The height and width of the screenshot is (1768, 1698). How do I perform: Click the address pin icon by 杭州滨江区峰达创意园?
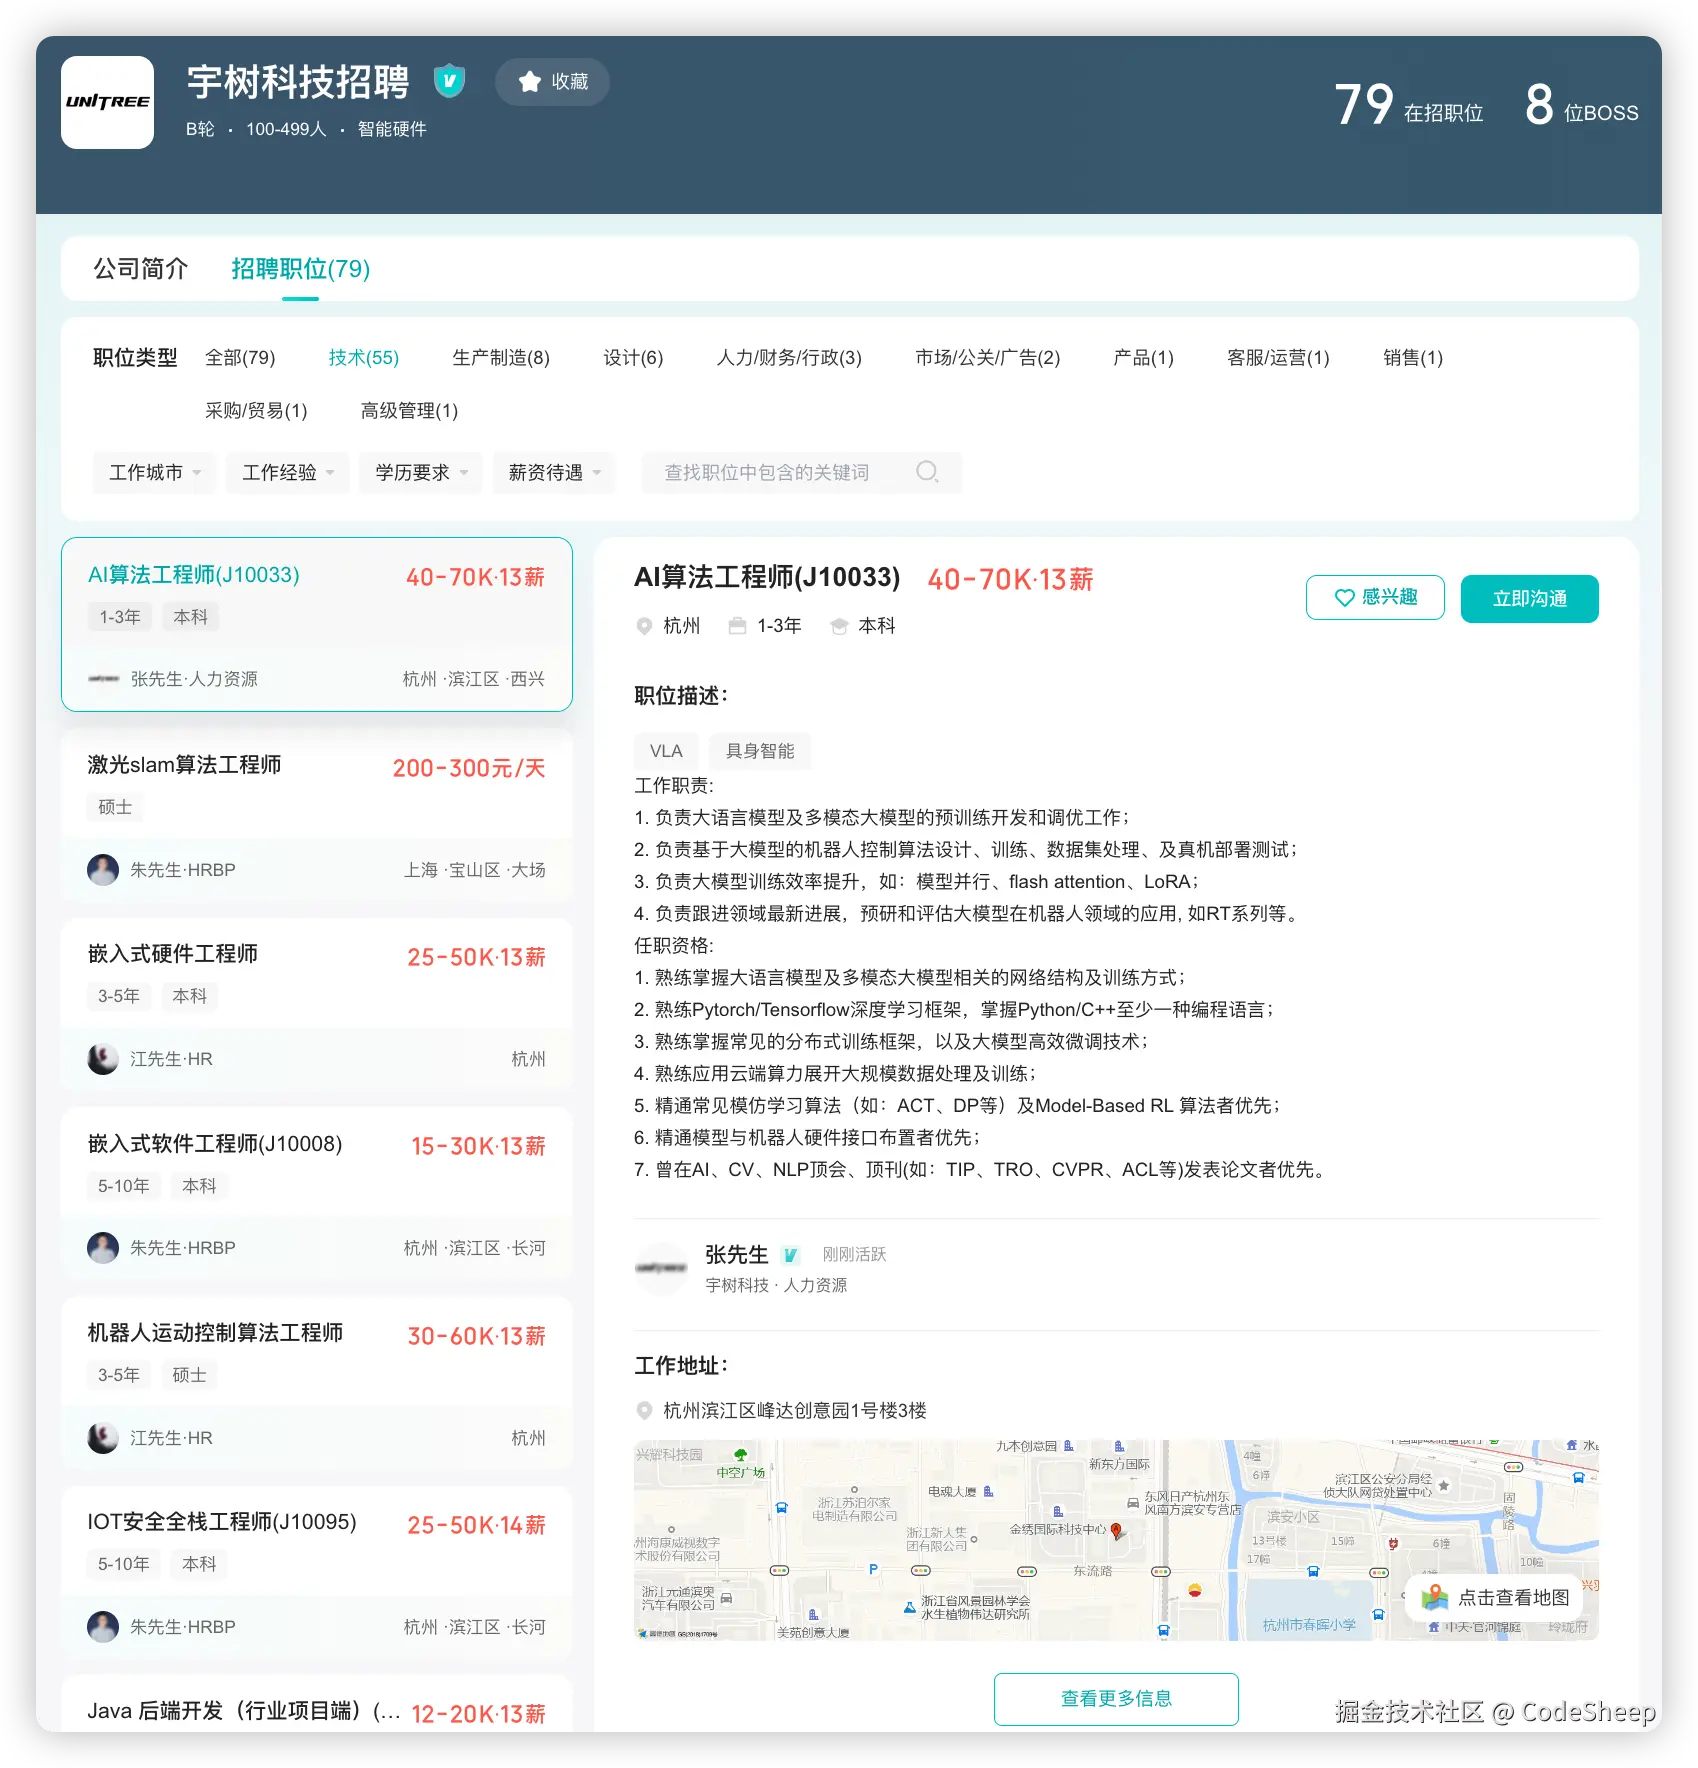tap(645, 1410)
